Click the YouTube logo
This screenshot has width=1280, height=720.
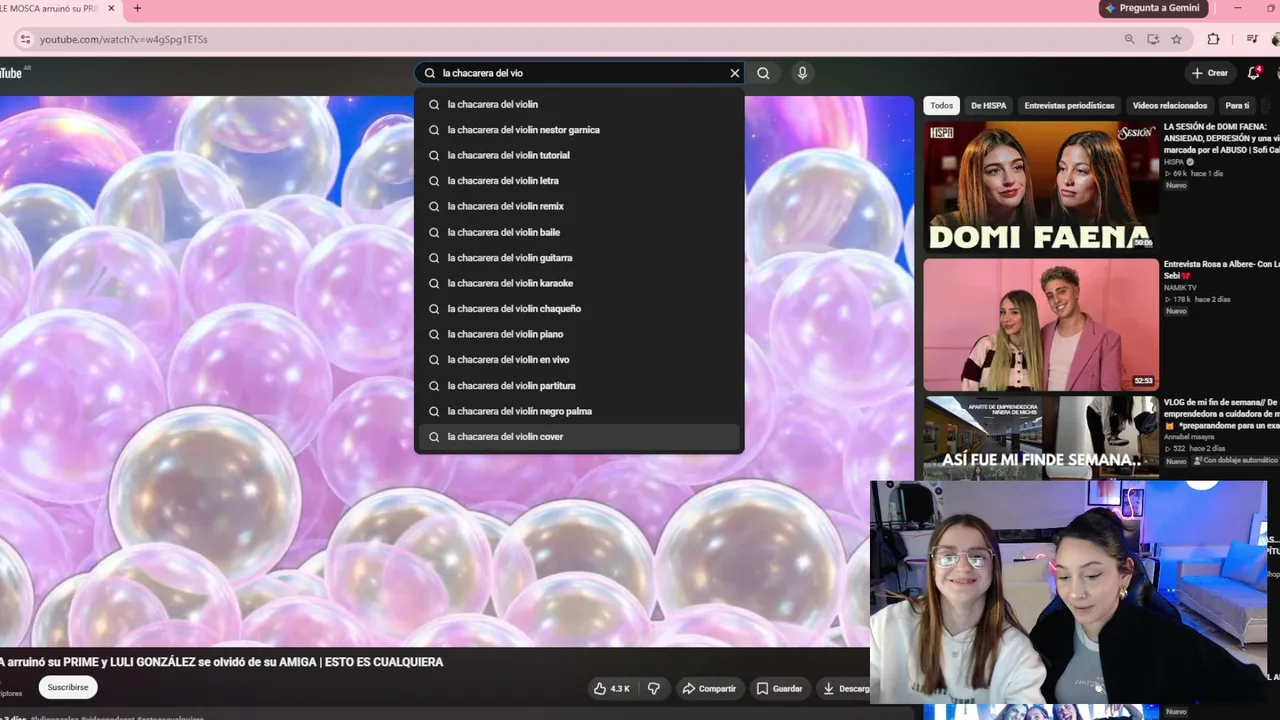click(x=12, y=73)
